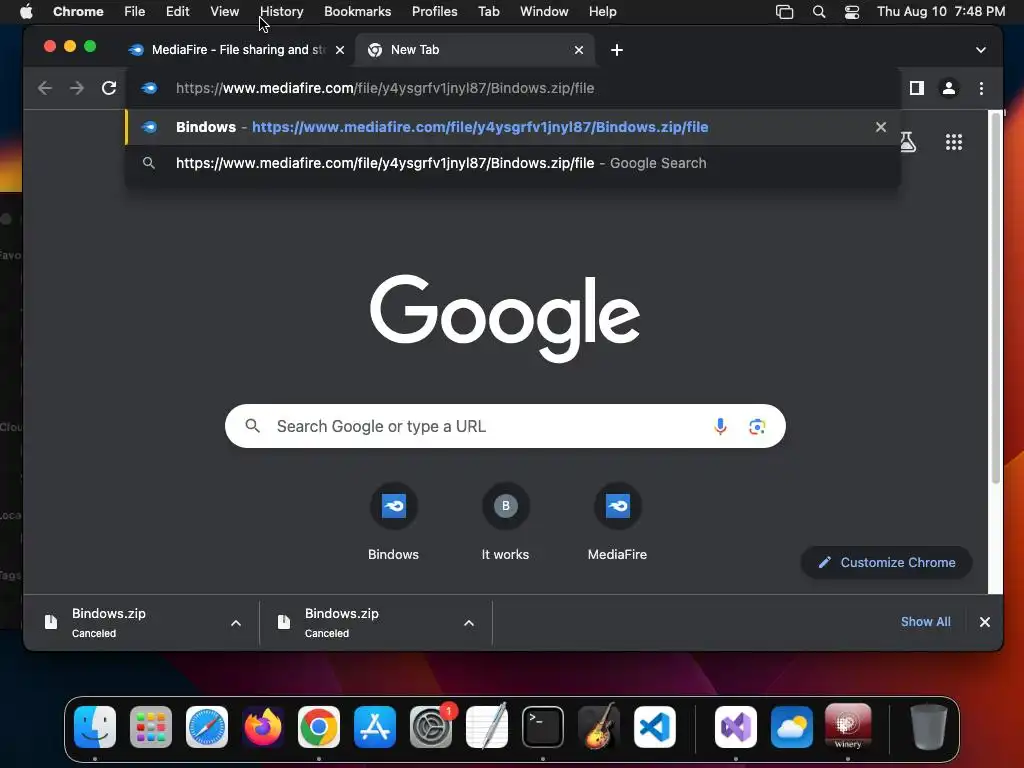1024x768 pixels.
Task: Open the Google apps grid icon
Action: click(953, 142)
